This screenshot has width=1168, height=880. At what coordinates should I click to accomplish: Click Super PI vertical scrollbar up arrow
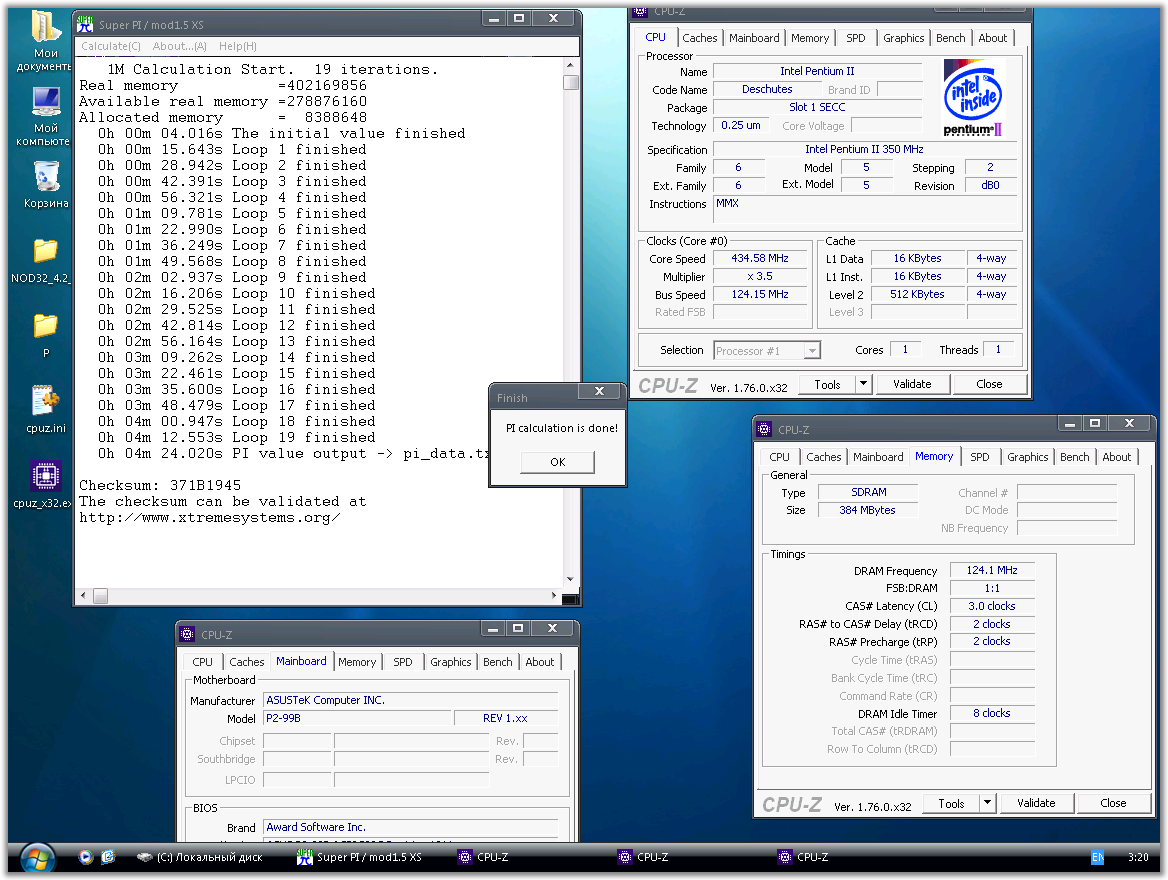tap(571, 66)
